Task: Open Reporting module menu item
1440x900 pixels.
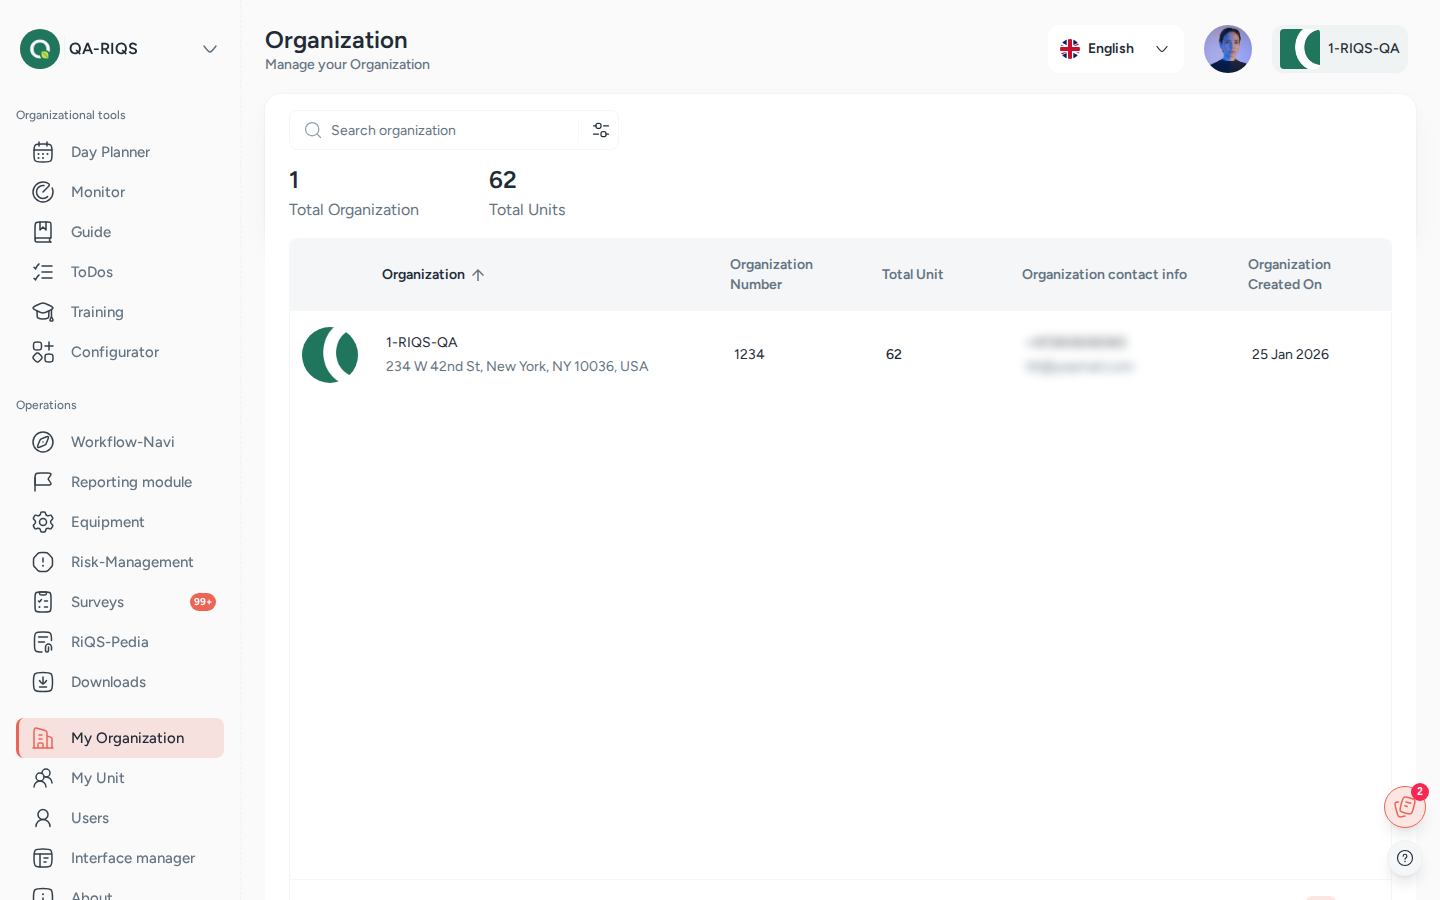Action: (x=120, y=482)
